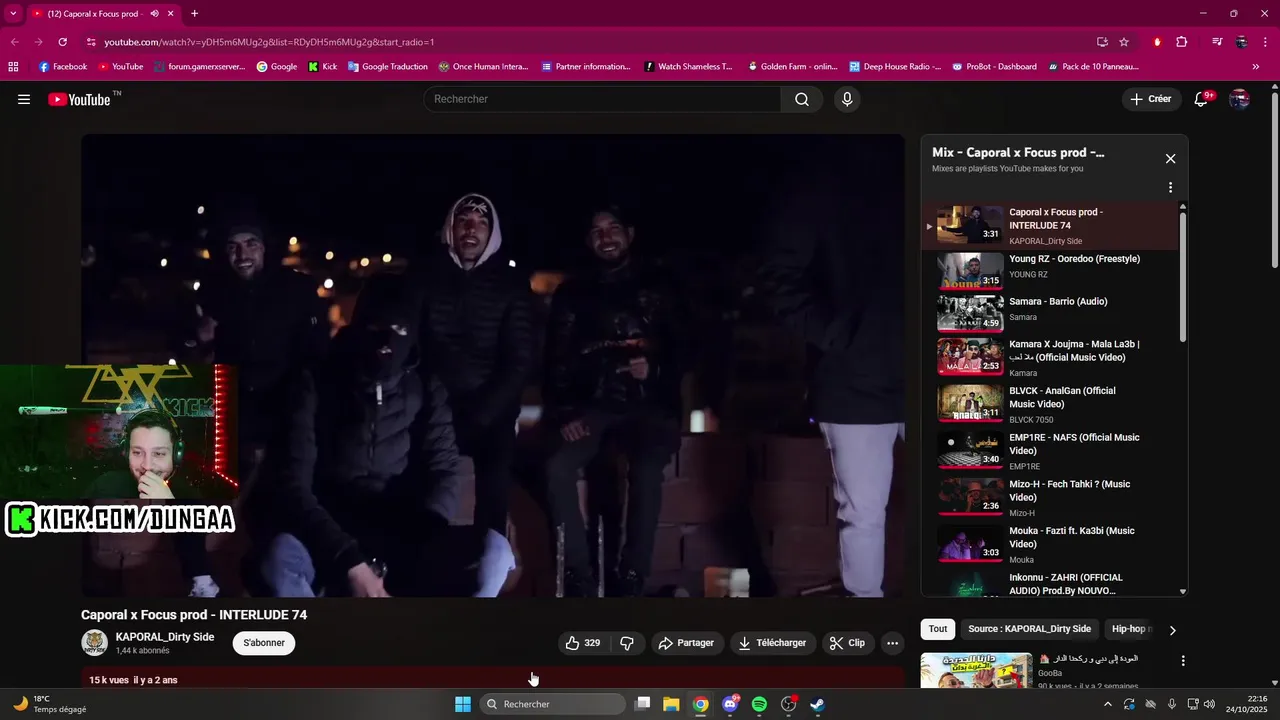Open new browser tab
The height and width of the screenshot is (720, 1280).
[x=194, y=14]
